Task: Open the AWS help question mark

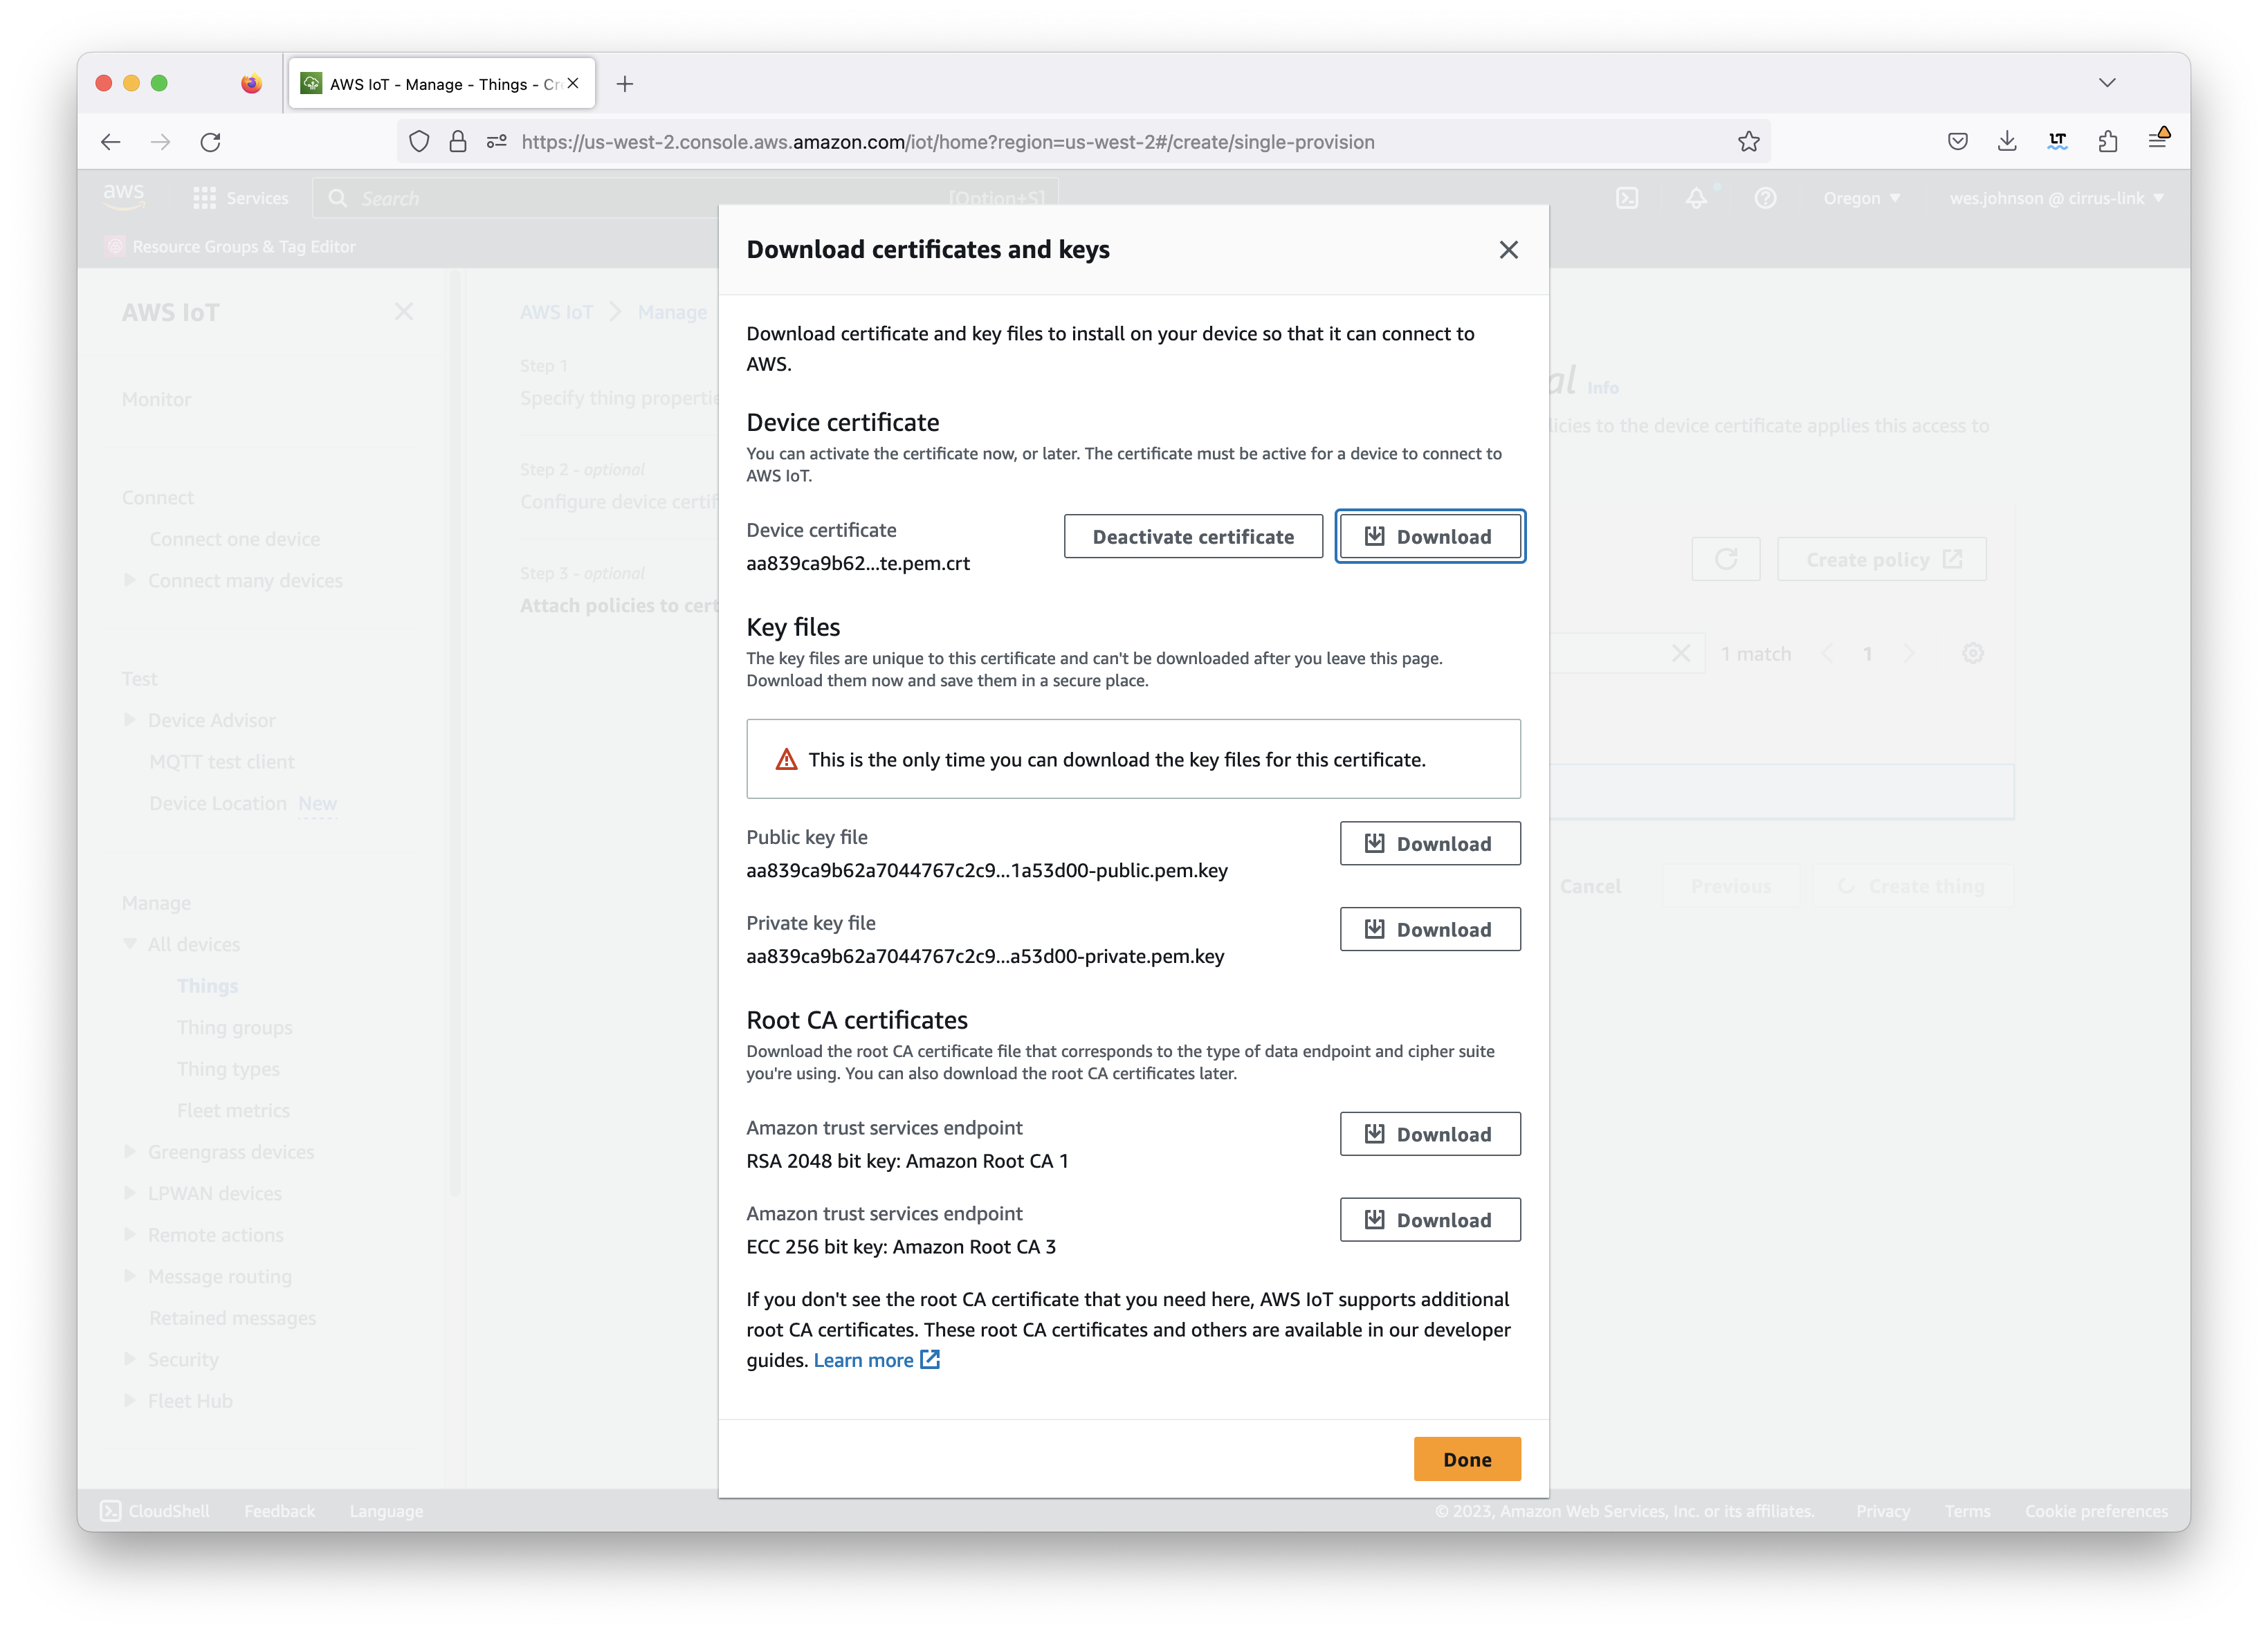Action: pyautogui.click(x=1765, y=198)
